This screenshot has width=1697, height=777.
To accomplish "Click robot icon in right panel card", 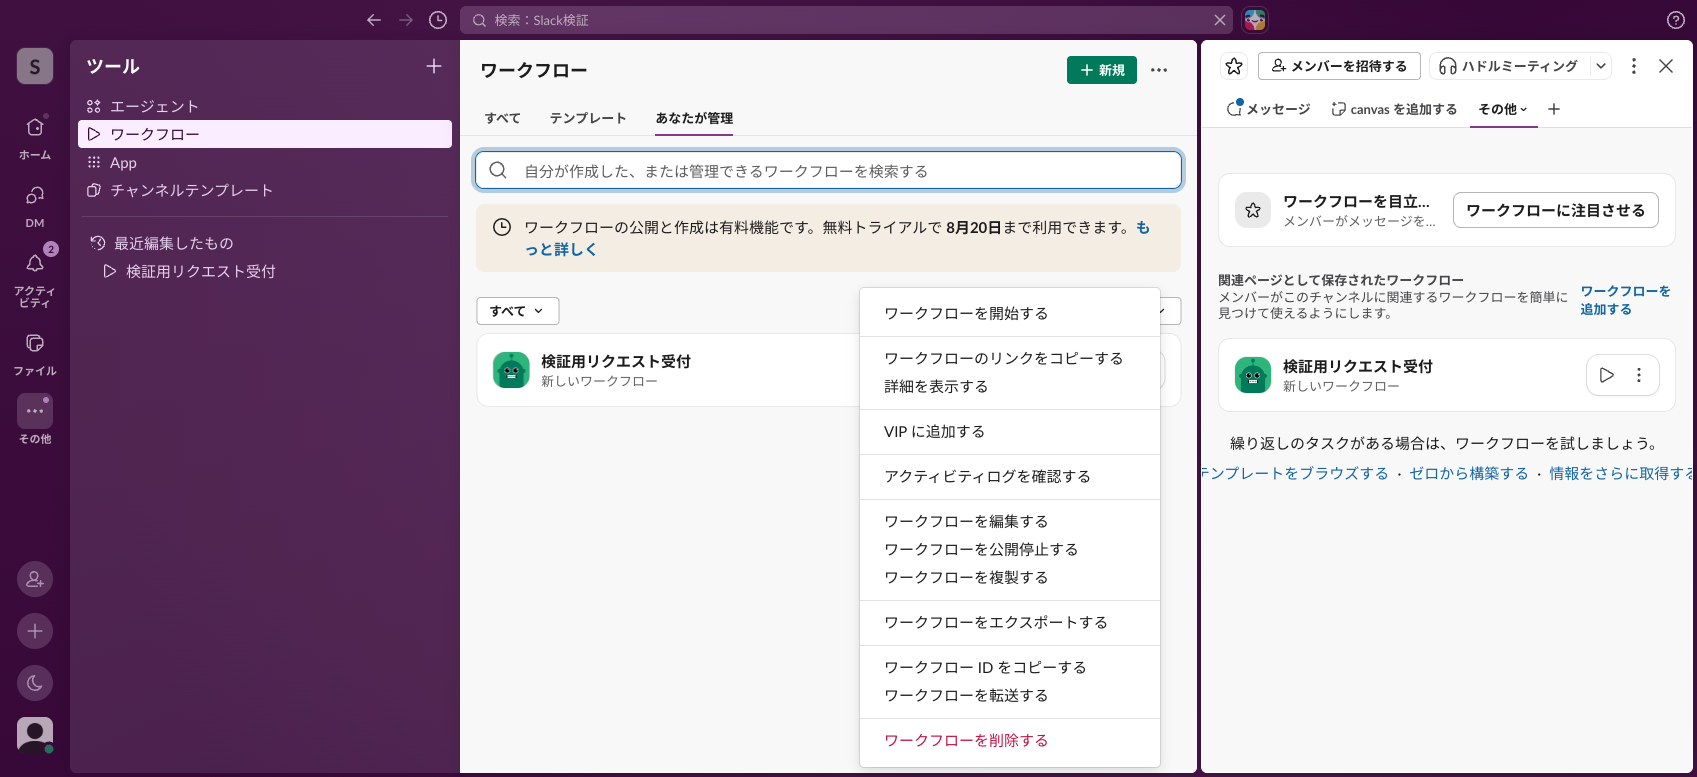I will tap(1253, 375).
